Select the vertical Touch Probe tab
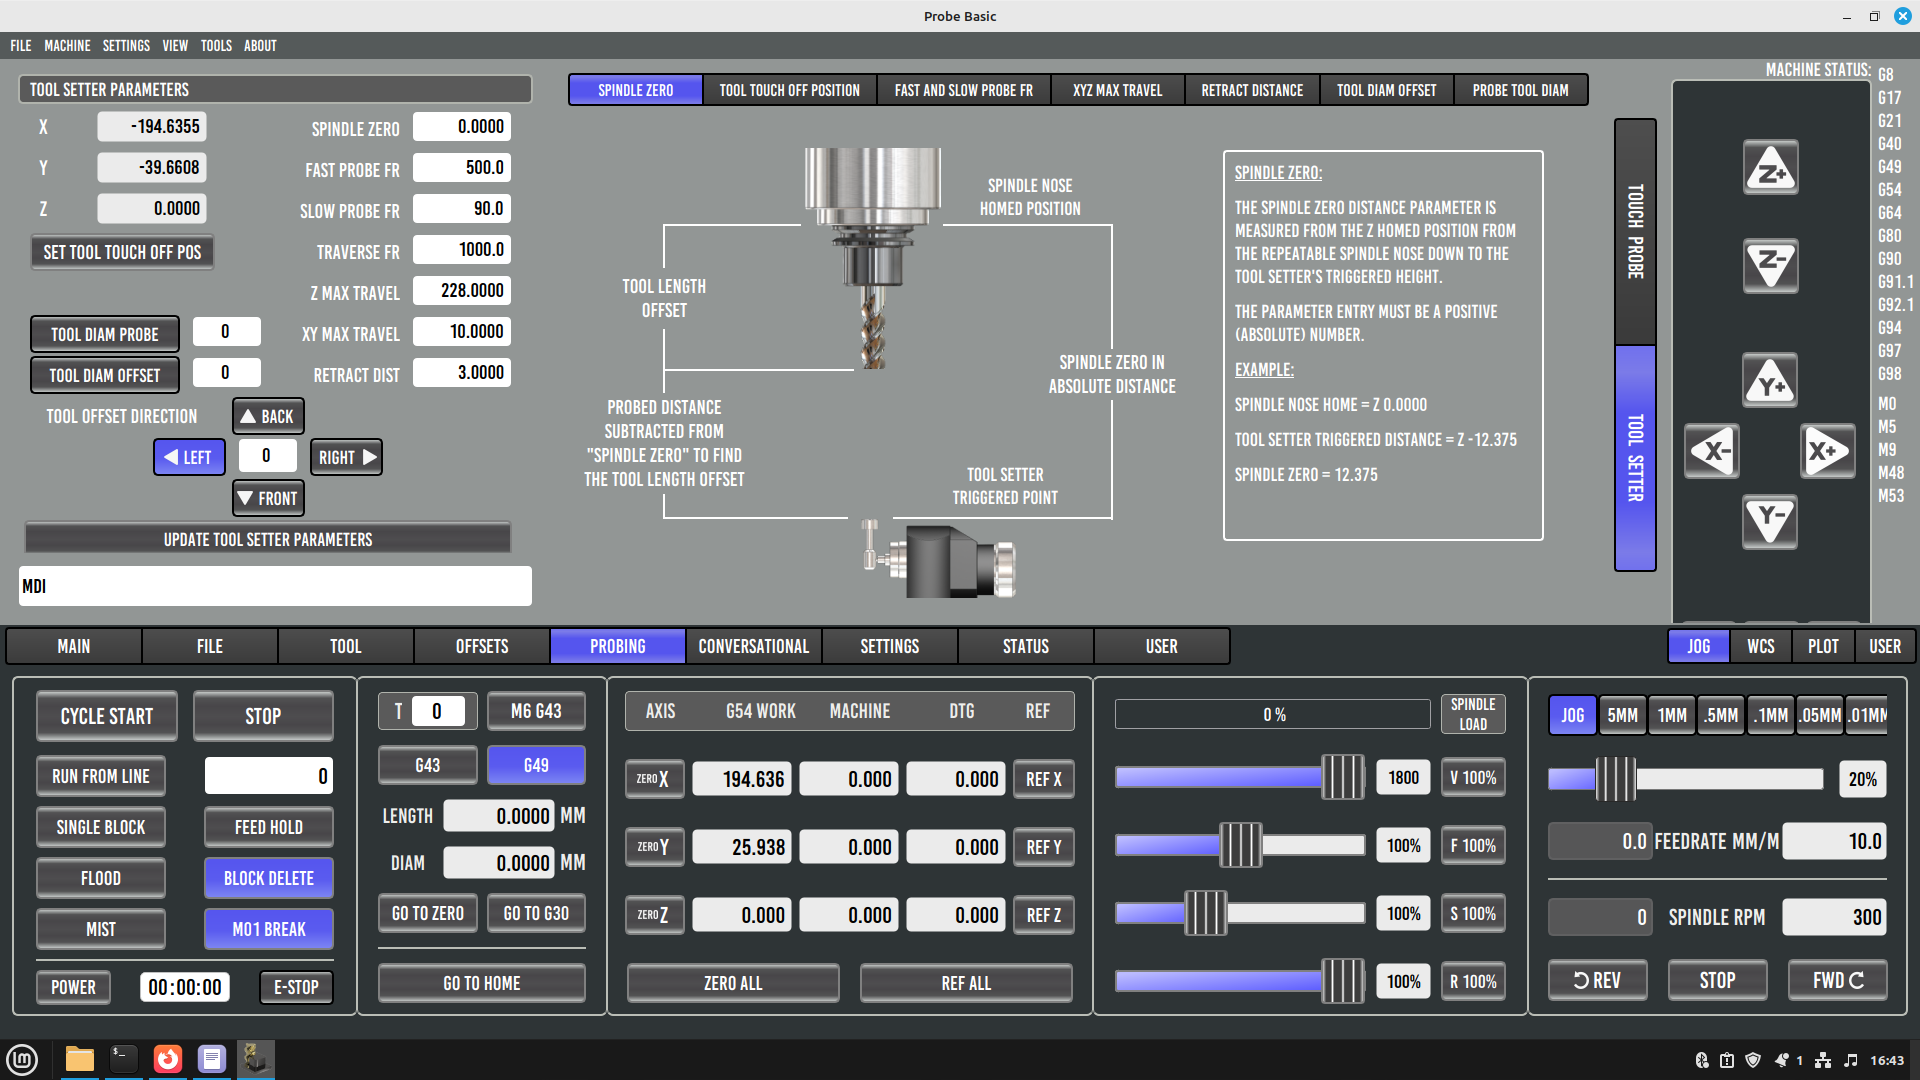Screen dimensions: 1920x1080 tap(1635, 231)
